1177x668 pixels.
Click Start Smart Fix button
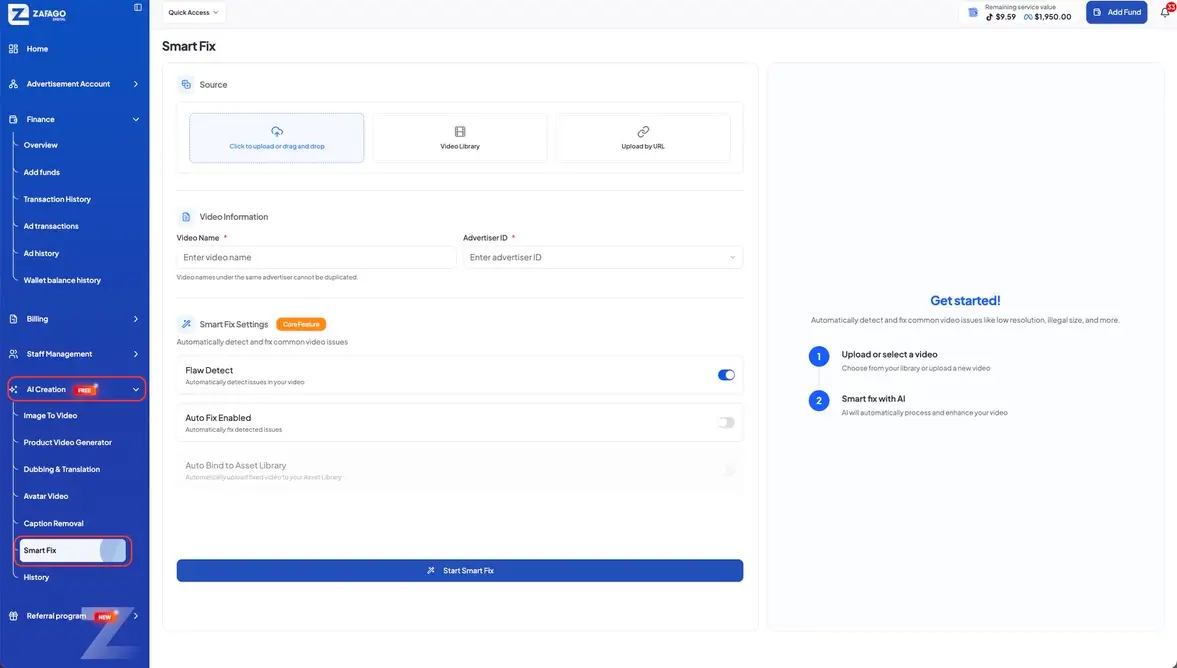pyautogui.click(x=460, y=570)
